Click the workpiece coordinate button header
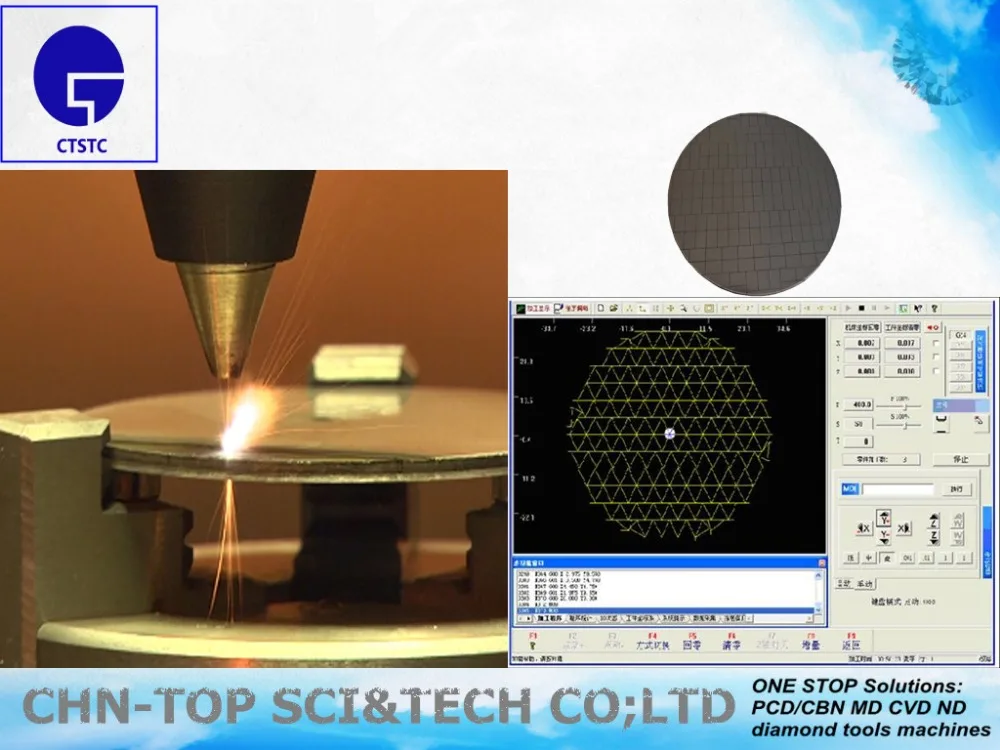This screenshot has height=750, width=1000. (902, 327)
